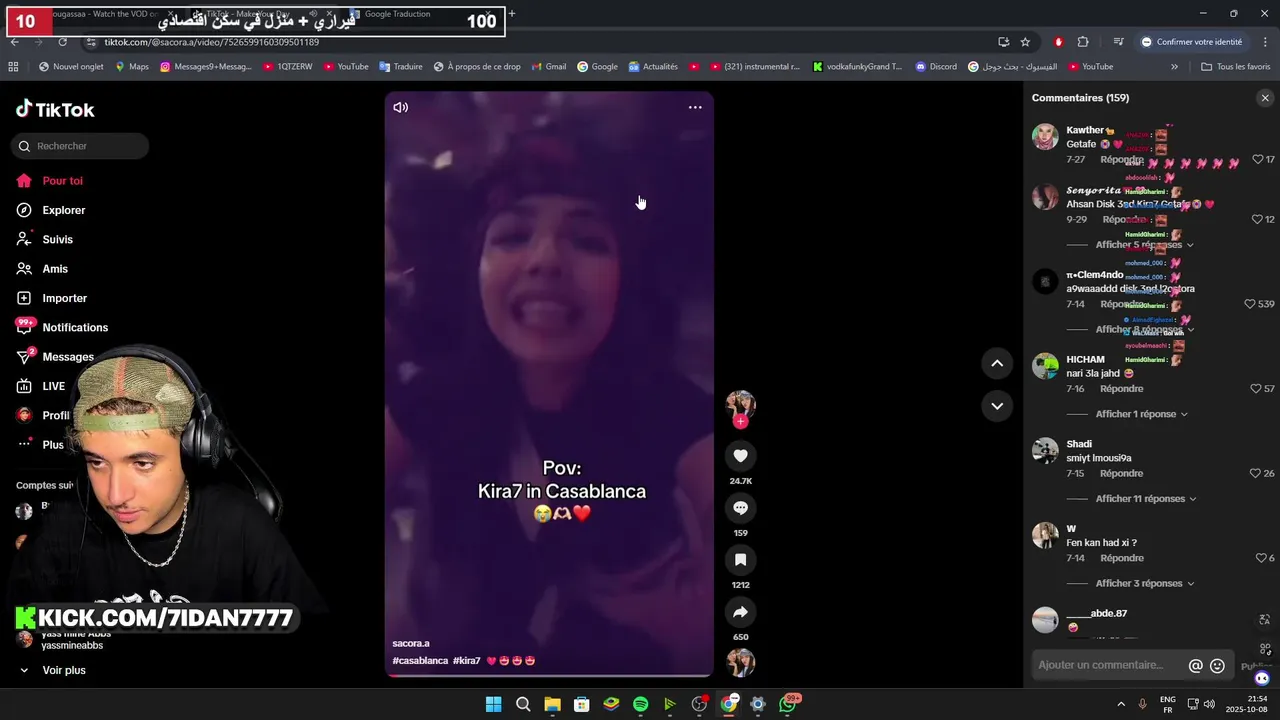This screenshot has width=1280, height=720.
Task: Go to the previous video with the up arrow
Action: (997, 363)
